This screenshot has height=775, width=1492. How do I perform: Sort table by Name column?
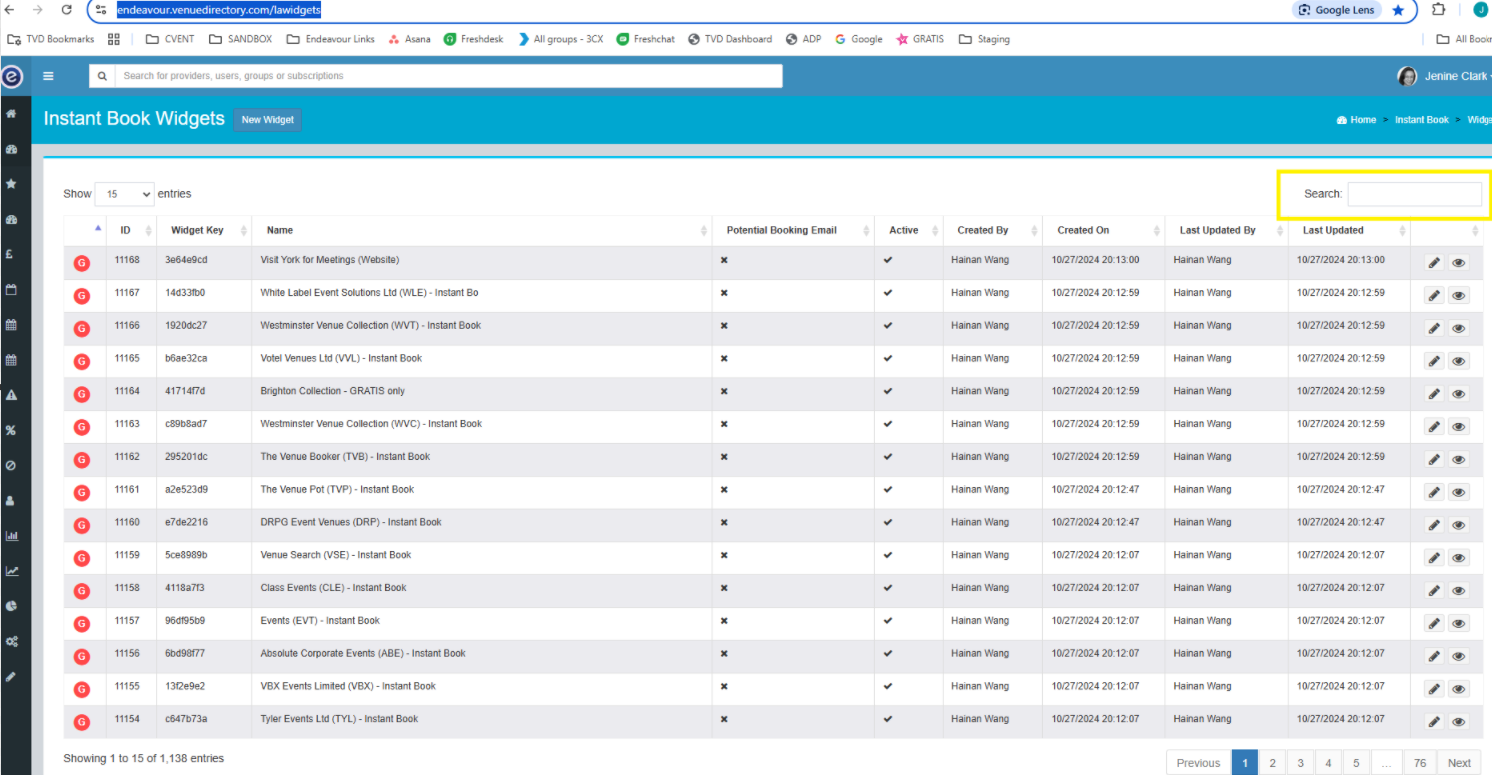(482, 230)
